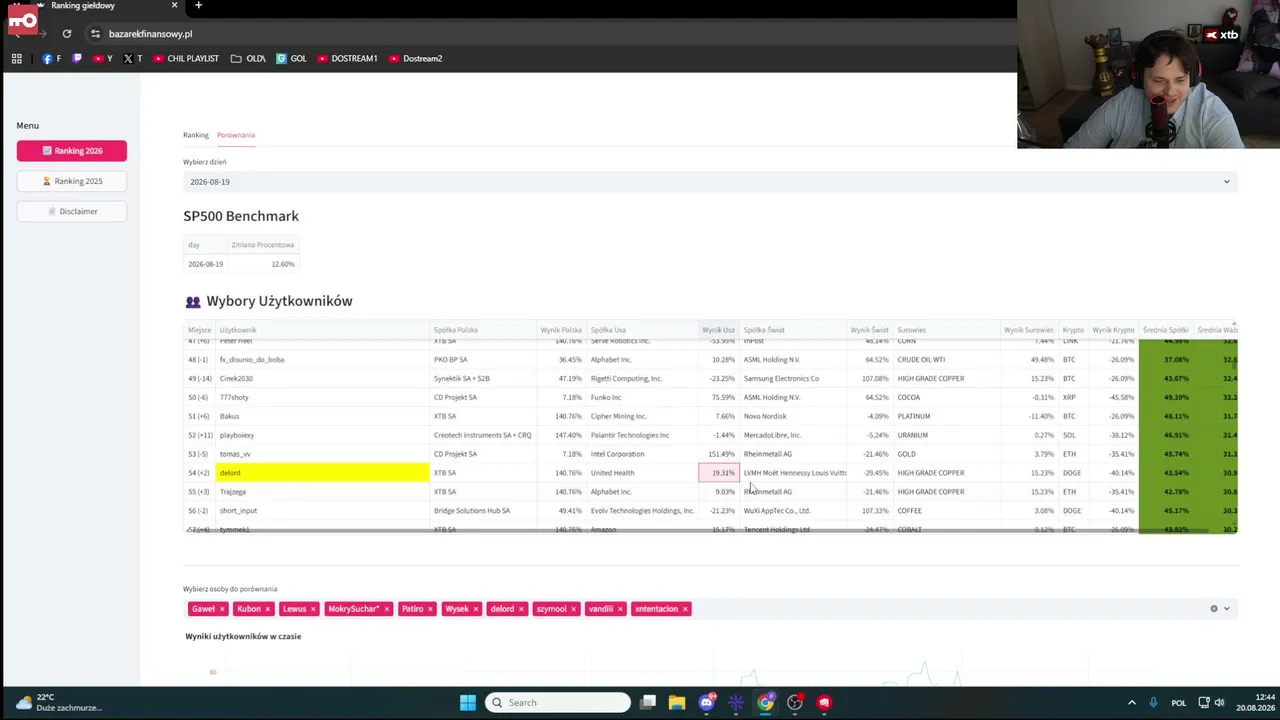Open the Twitch bookmark icon
The width and height of the screenshot is (1280, 720).
[x=77, y=59]
